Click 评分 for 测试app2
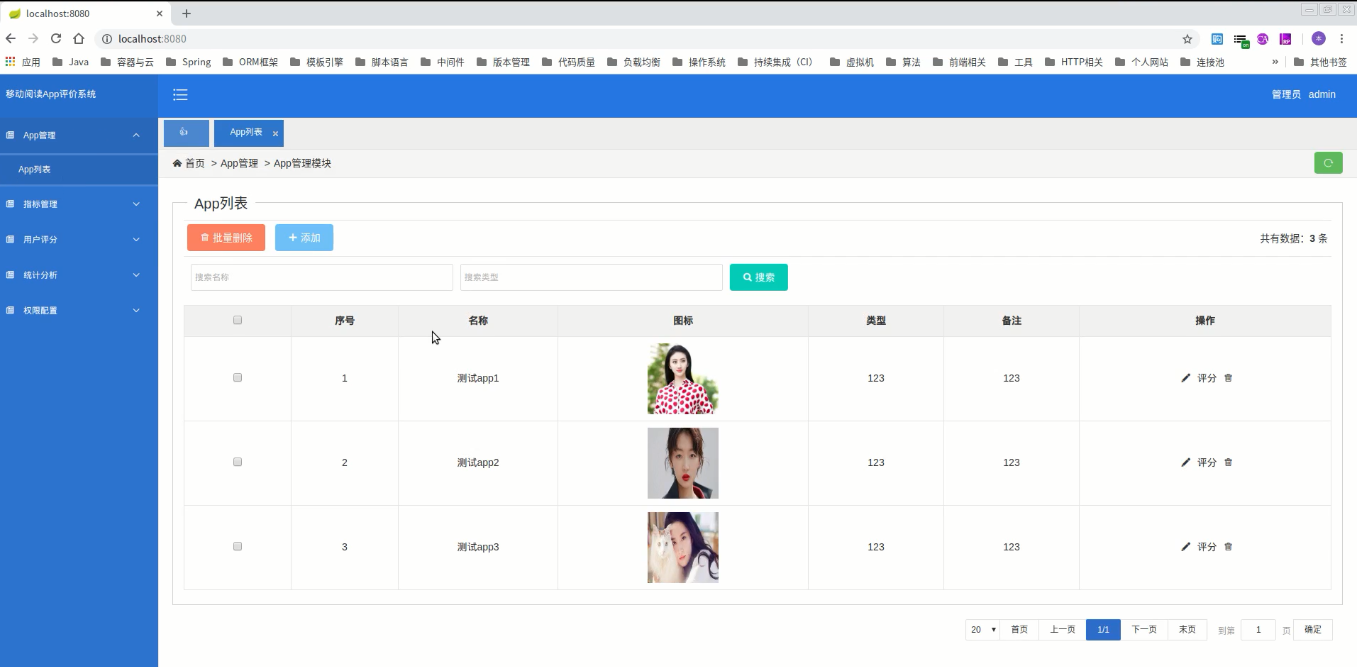The height and width of the screenshot is (667, 1357). pyautogui.click(x=1207, y=462)
